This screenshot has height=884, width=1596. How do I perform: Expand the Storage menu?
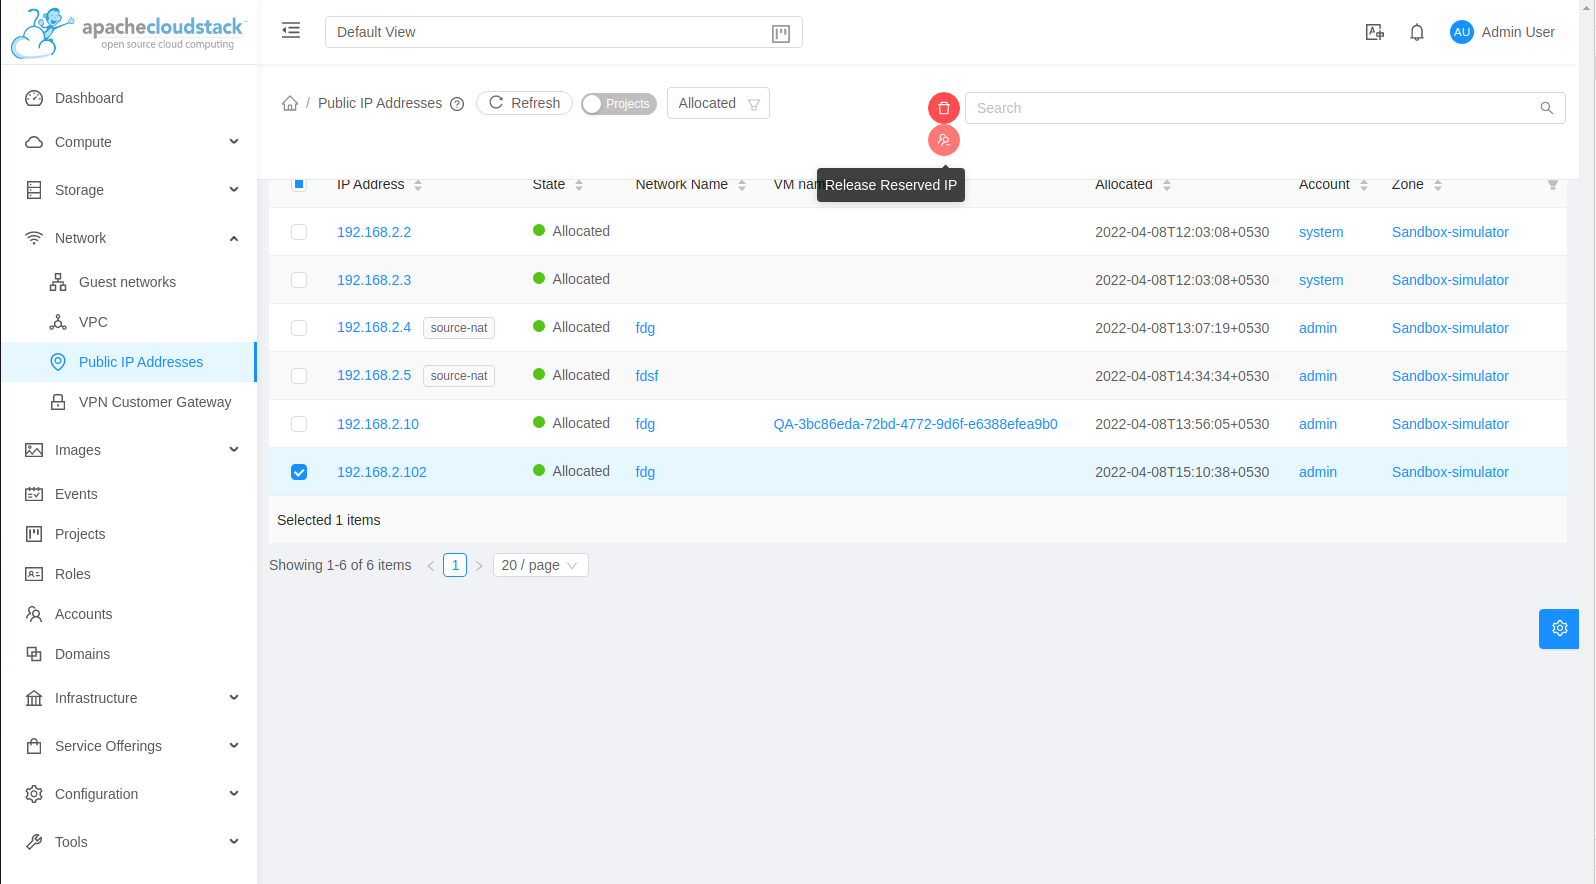[129, 190]
